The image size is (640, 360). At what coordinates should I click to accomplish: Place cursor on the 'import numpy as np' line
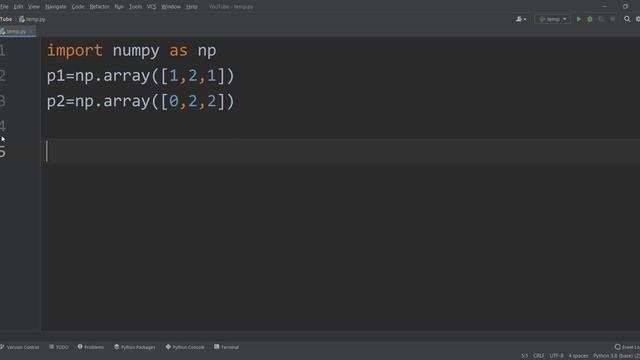(x=131, y=51)
